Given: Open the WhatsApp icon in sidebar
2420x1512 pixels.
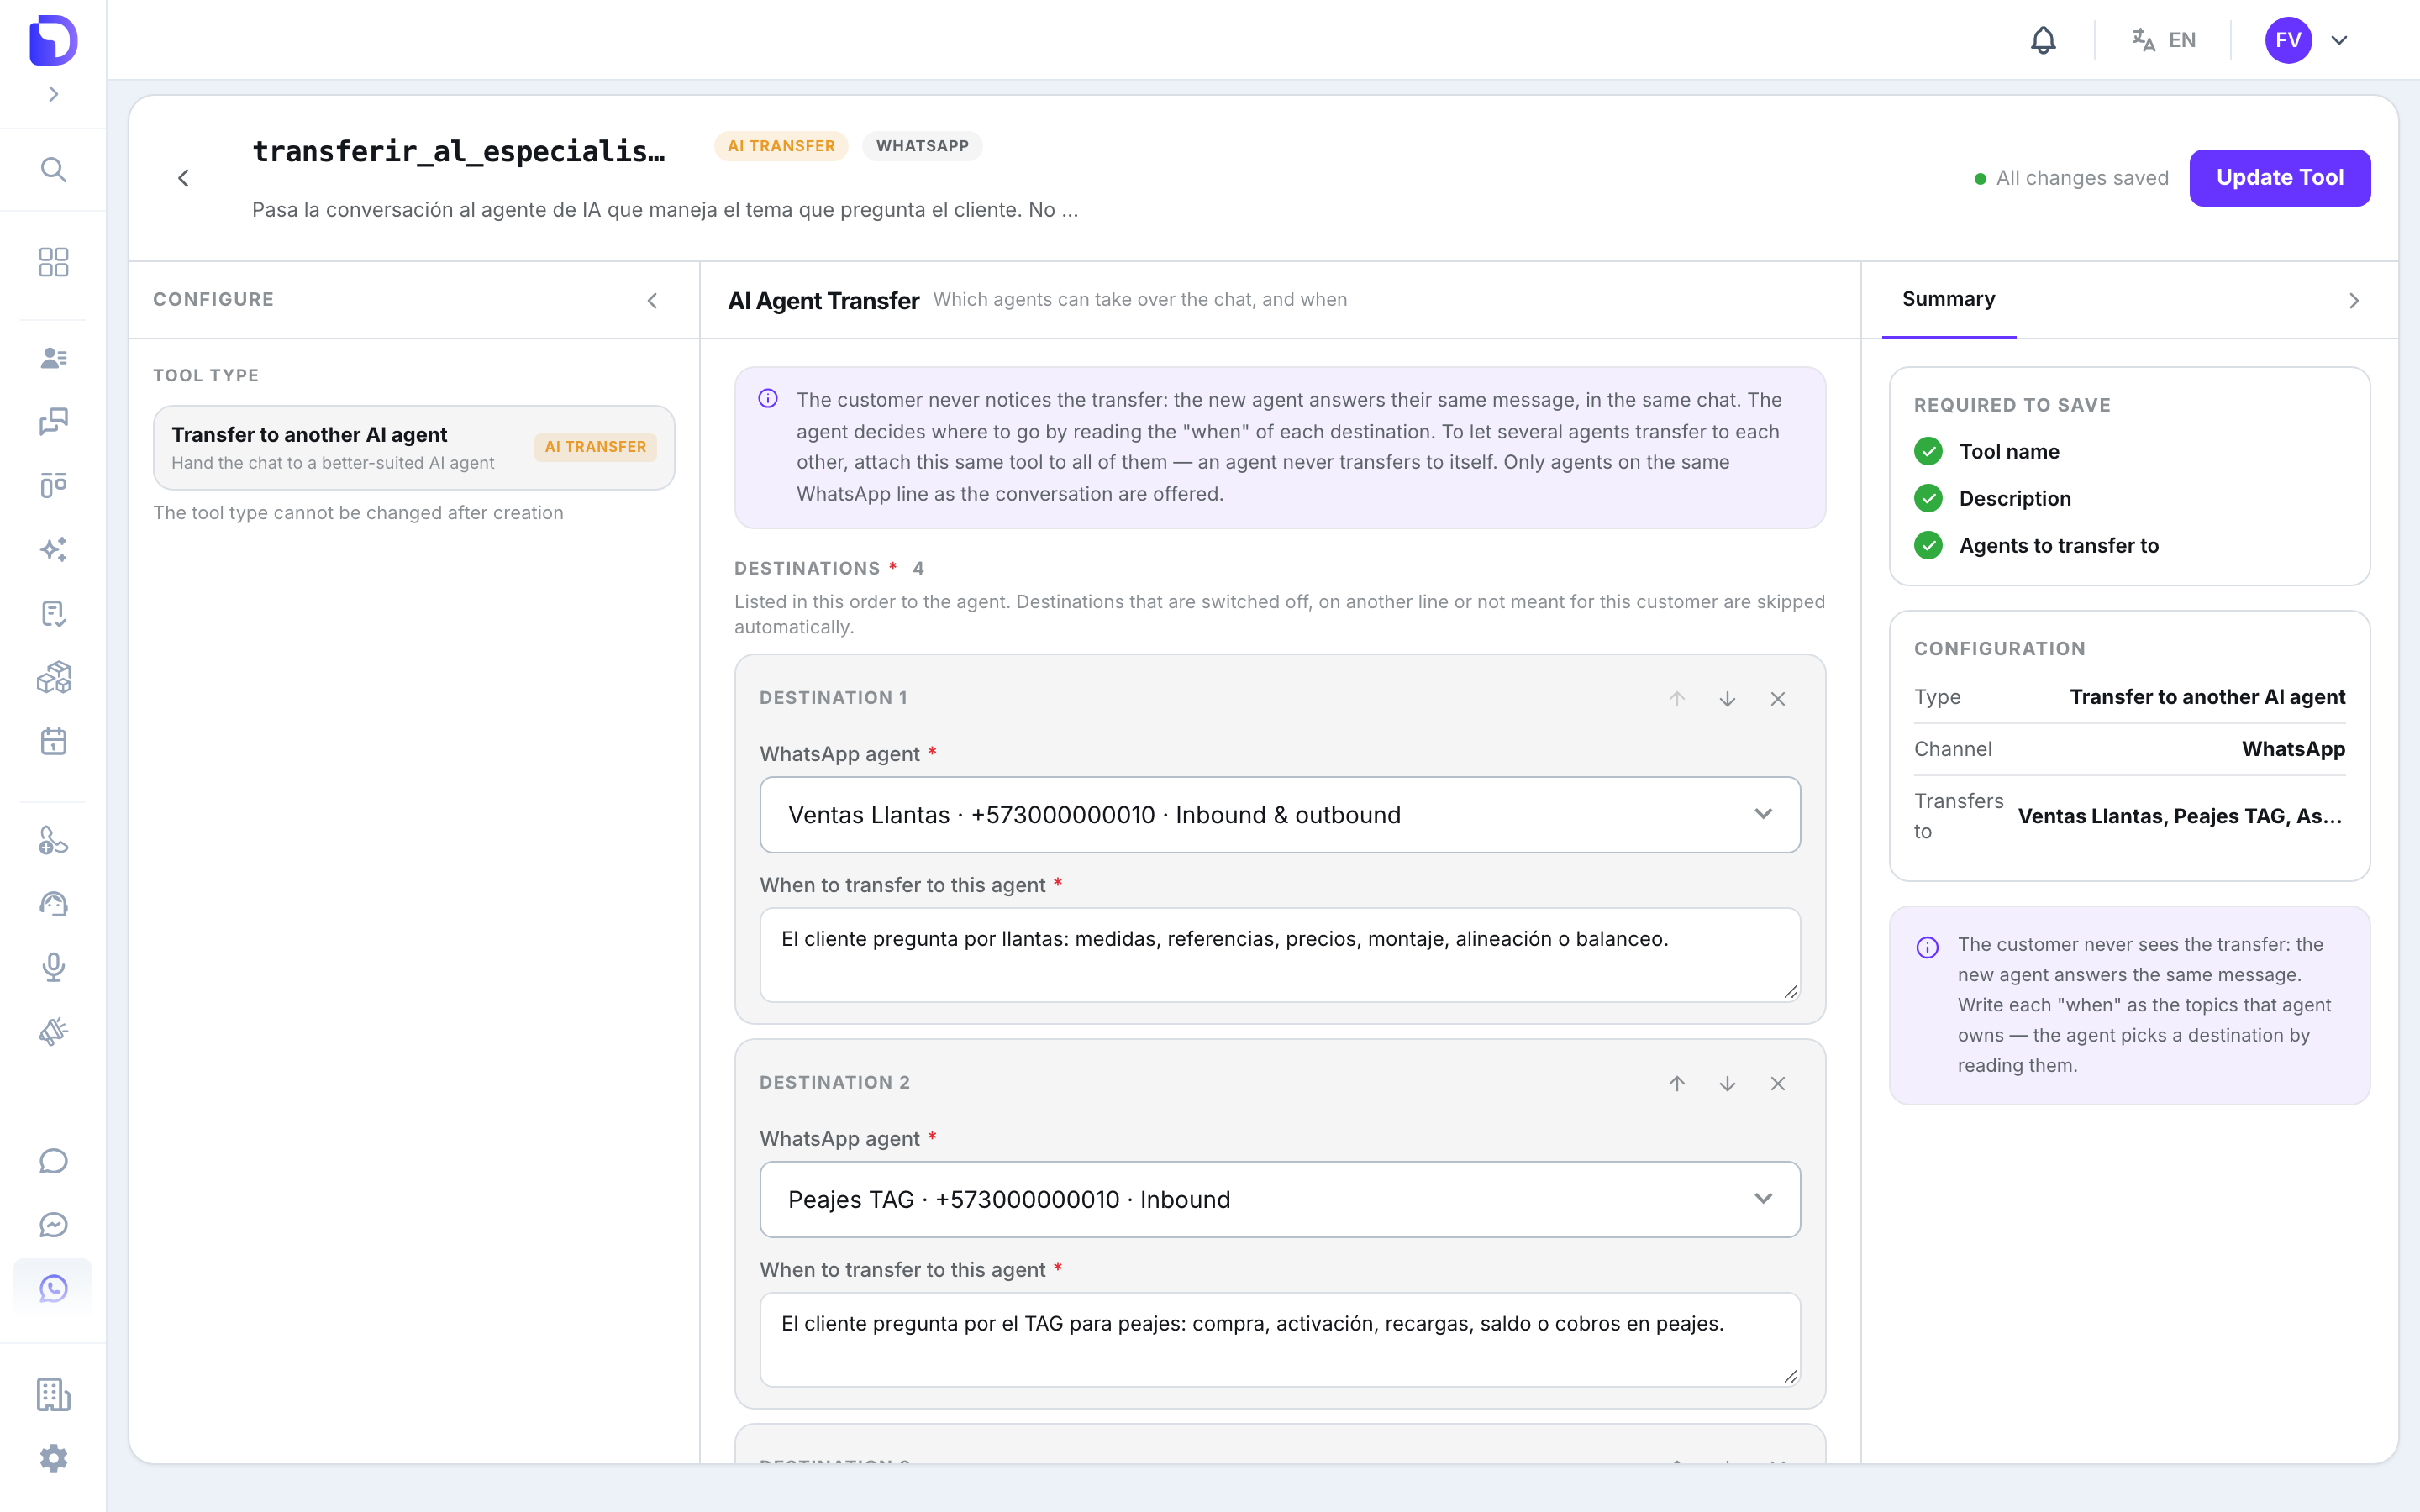Looking at the screenshot, I should (53, 1288).
